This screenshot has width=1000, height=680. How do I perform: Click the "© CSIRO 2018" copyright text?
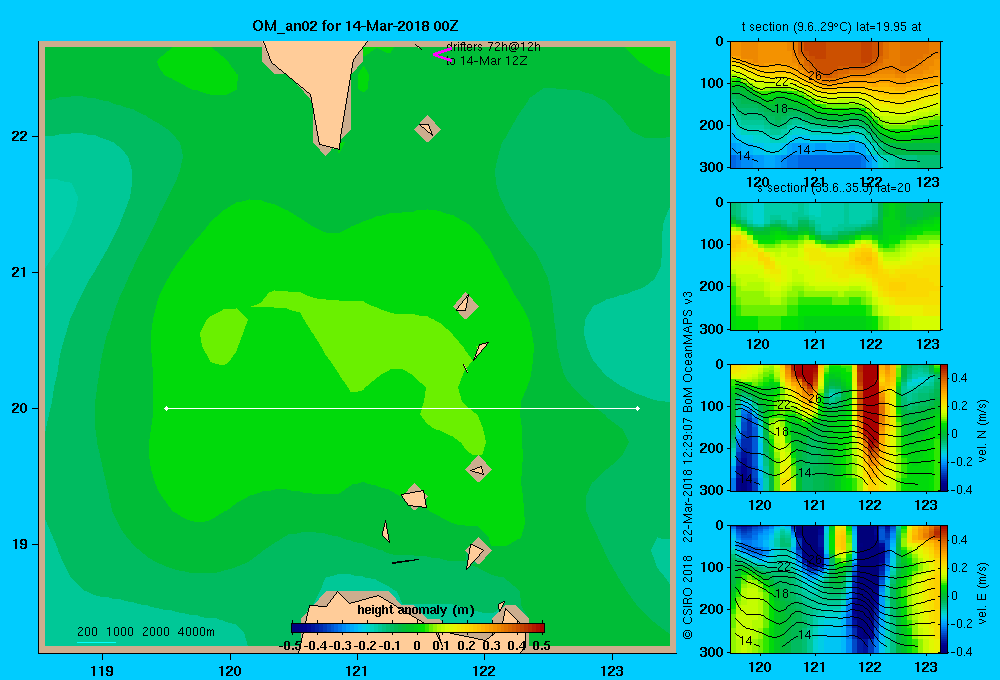pos(688,597)
